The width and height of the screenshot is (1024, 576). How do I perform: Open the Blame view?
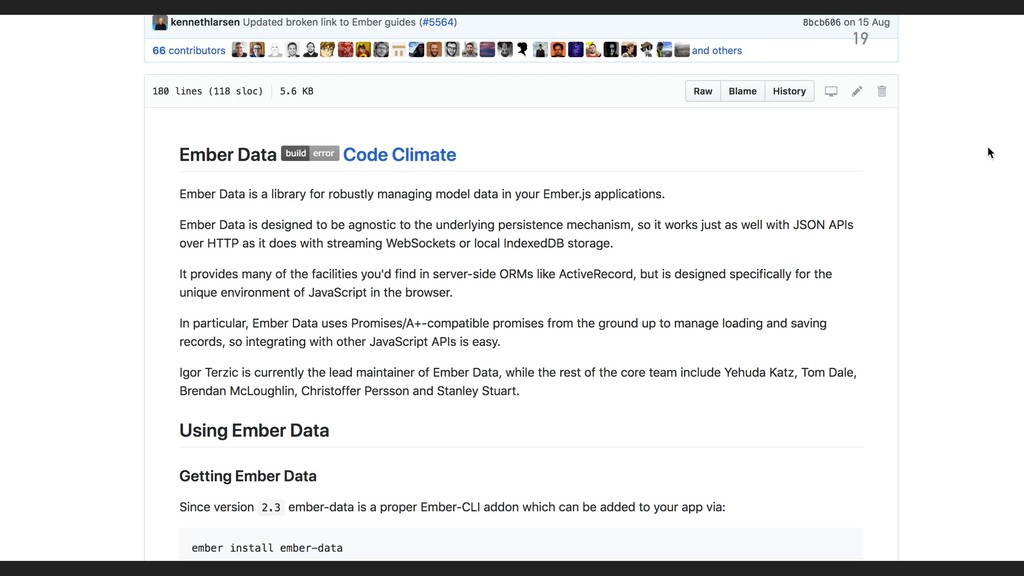(x=743, y=91)
